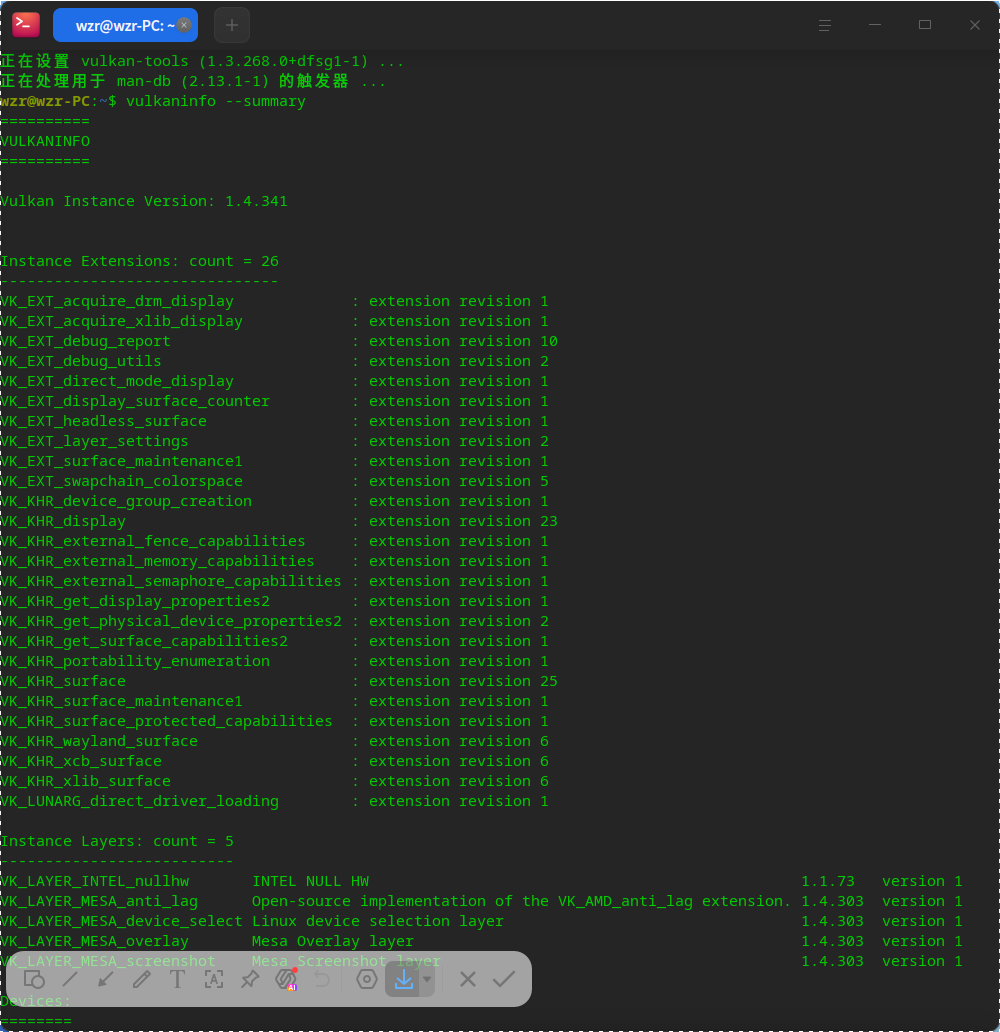Click VK_KHR_surface extension name
The width and height of the screenshot is (1000, 1032).
point(63,681)
